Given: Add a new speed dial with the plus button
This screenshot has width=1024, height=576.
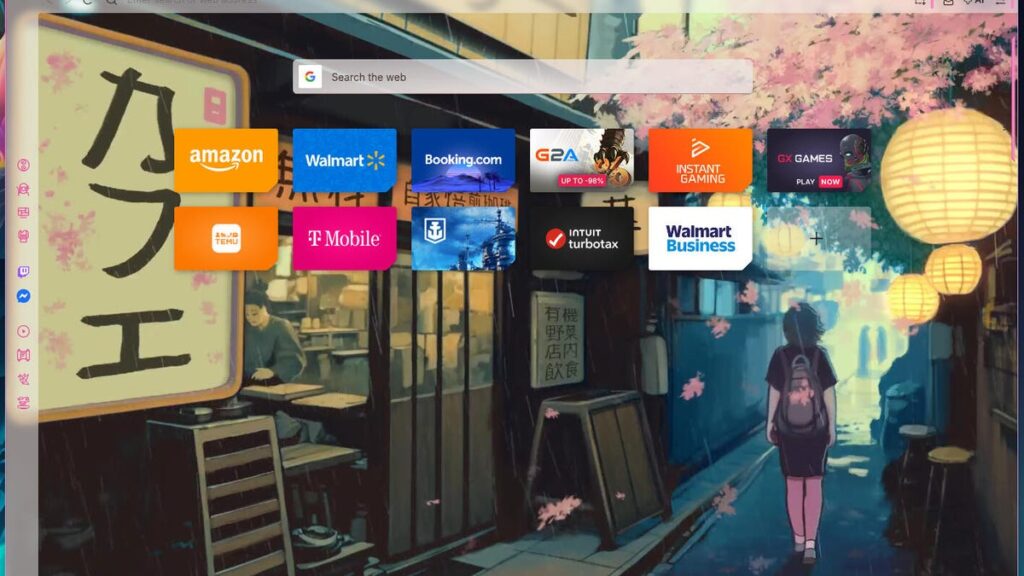Looking at the screenshot, I should point(816,238).
